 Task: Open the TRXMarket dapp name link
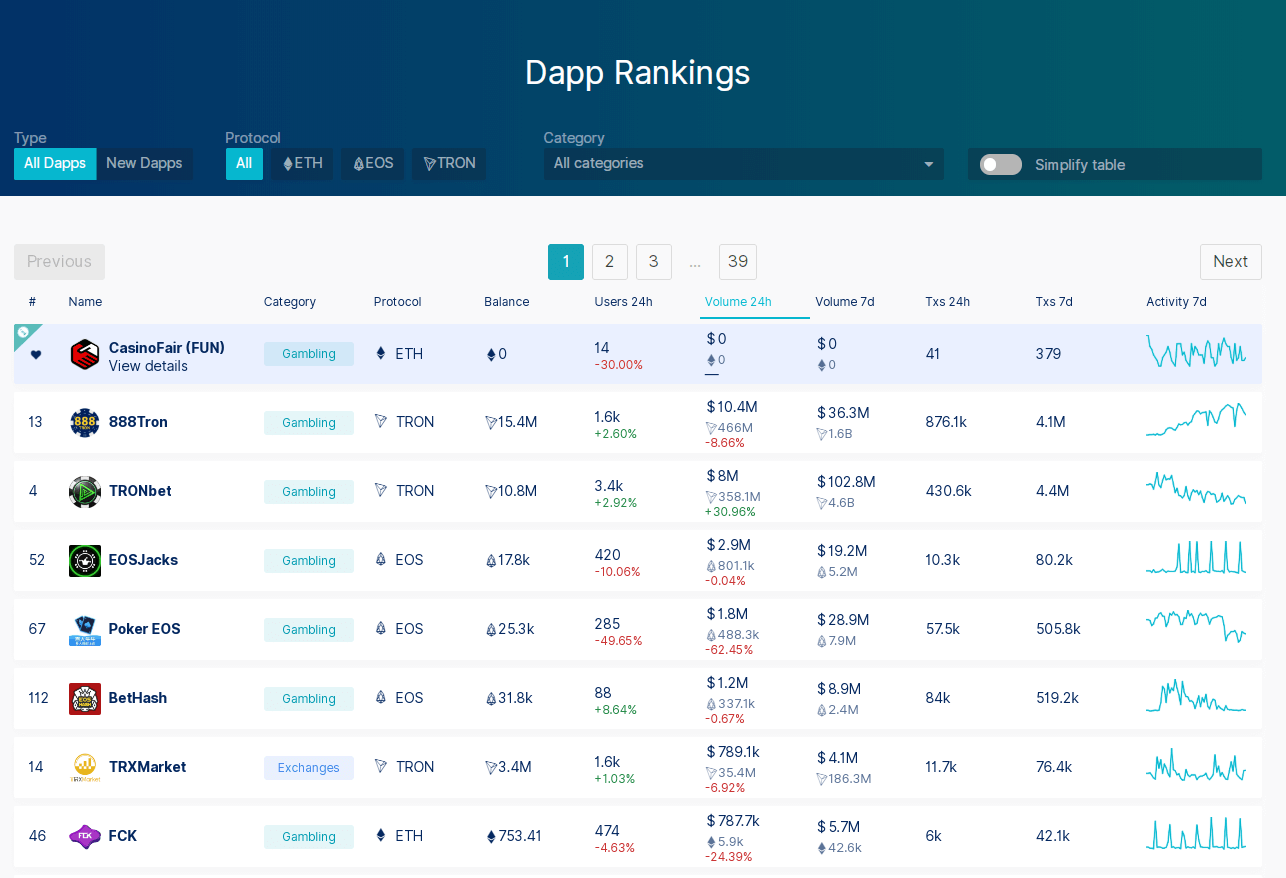pos(147,767)
